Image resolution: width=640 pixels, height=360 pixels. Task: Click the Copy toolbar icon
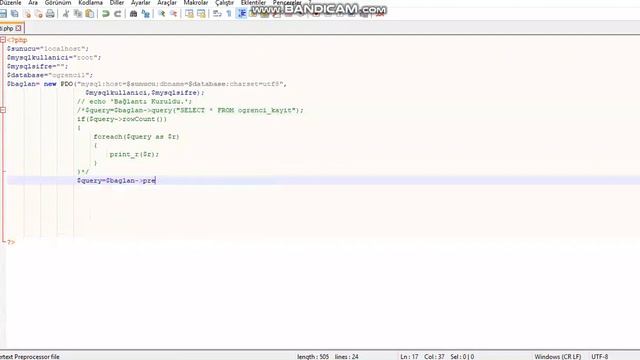click(x=78, y=14)
